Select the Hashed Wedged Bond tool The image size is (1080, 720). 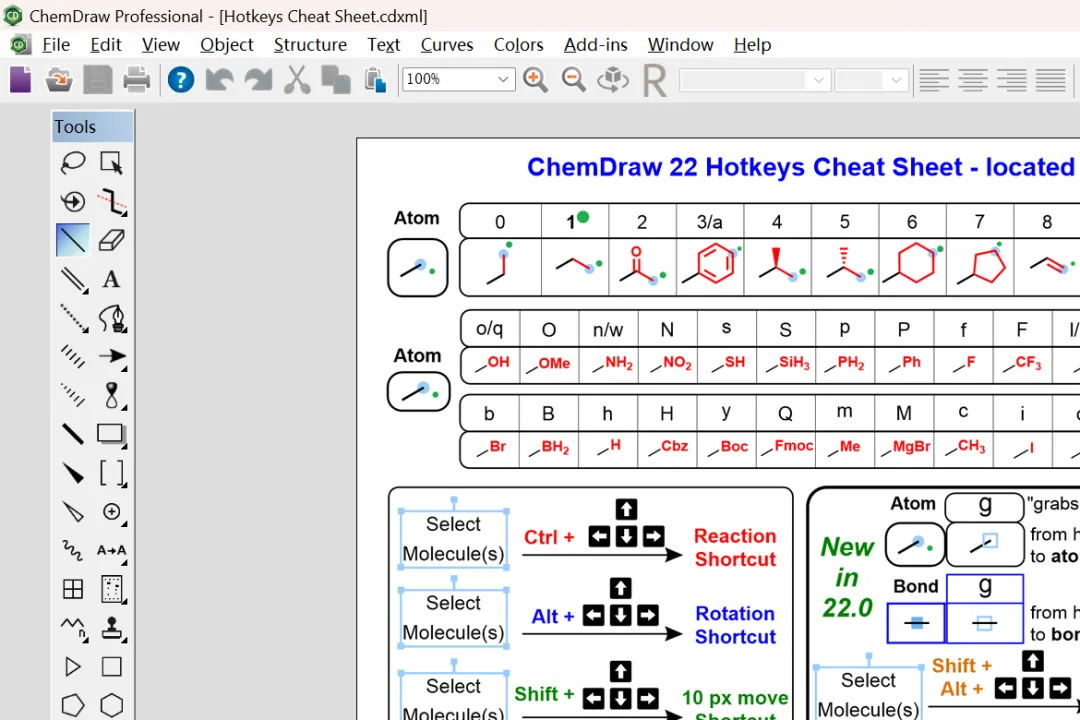[73, 395]
